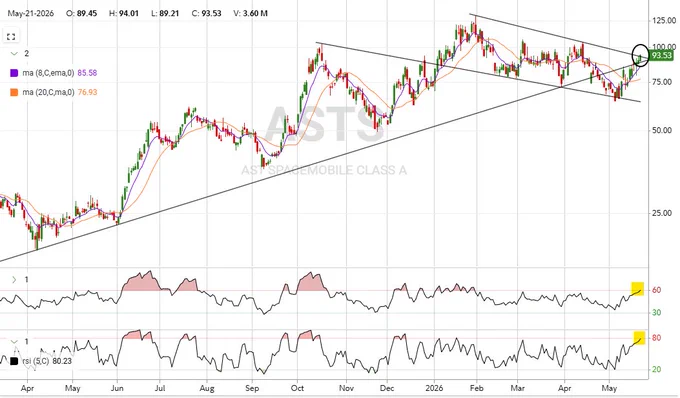
Task: Click the 85.58 EMA value
Action: (x=87, y=73)
